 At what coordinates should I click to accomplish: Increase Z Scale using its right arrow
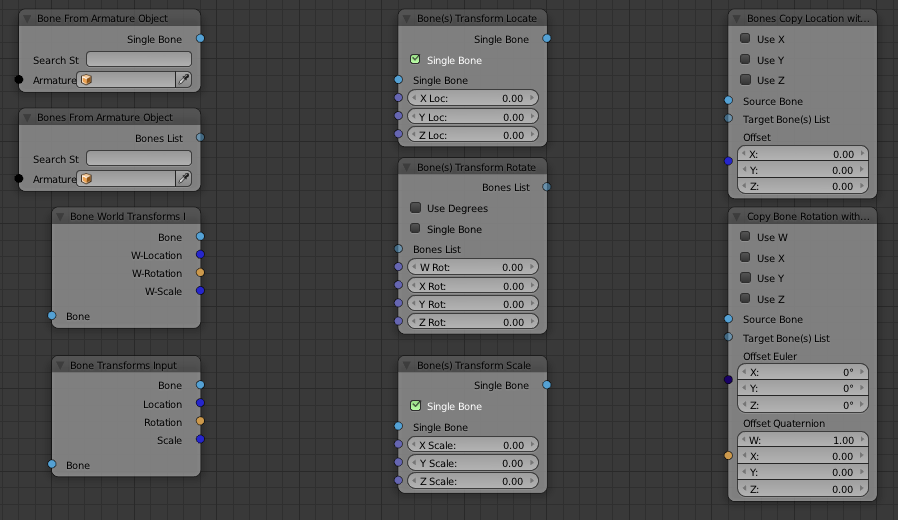(x=532, y=482)
